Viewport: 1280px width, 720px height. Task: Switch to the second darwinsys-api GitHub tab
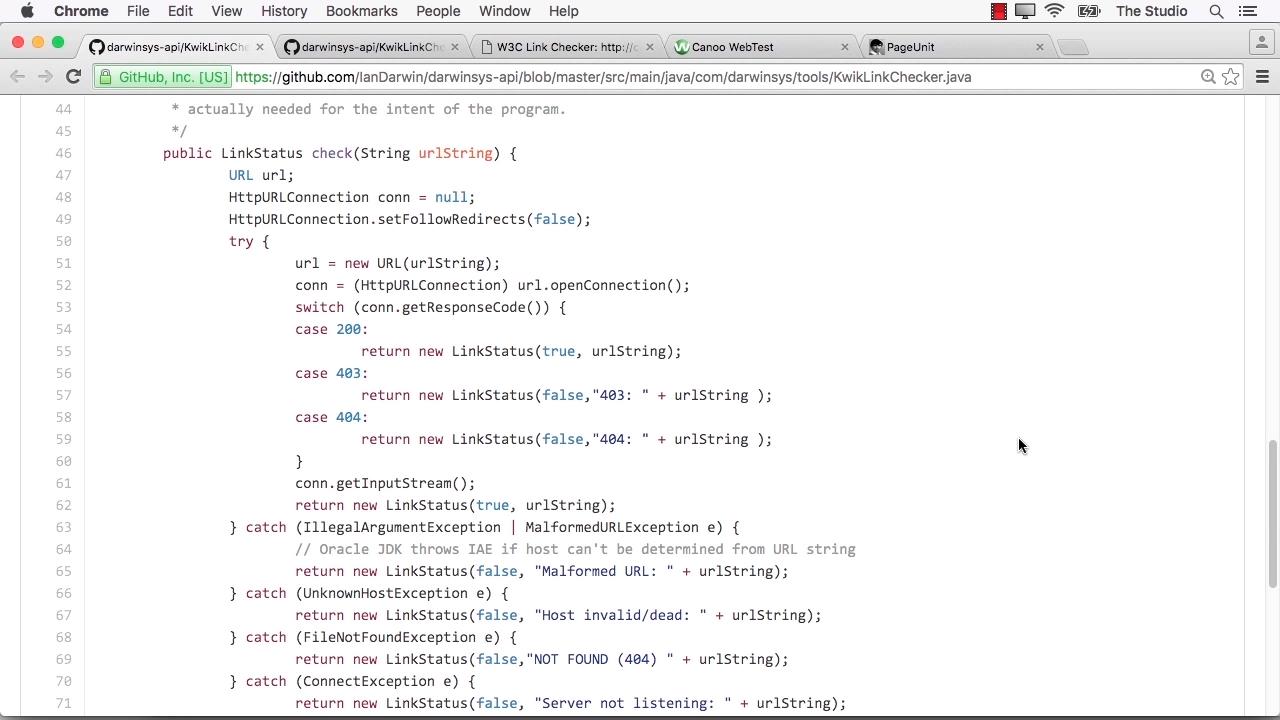click(x=372, y=47)
